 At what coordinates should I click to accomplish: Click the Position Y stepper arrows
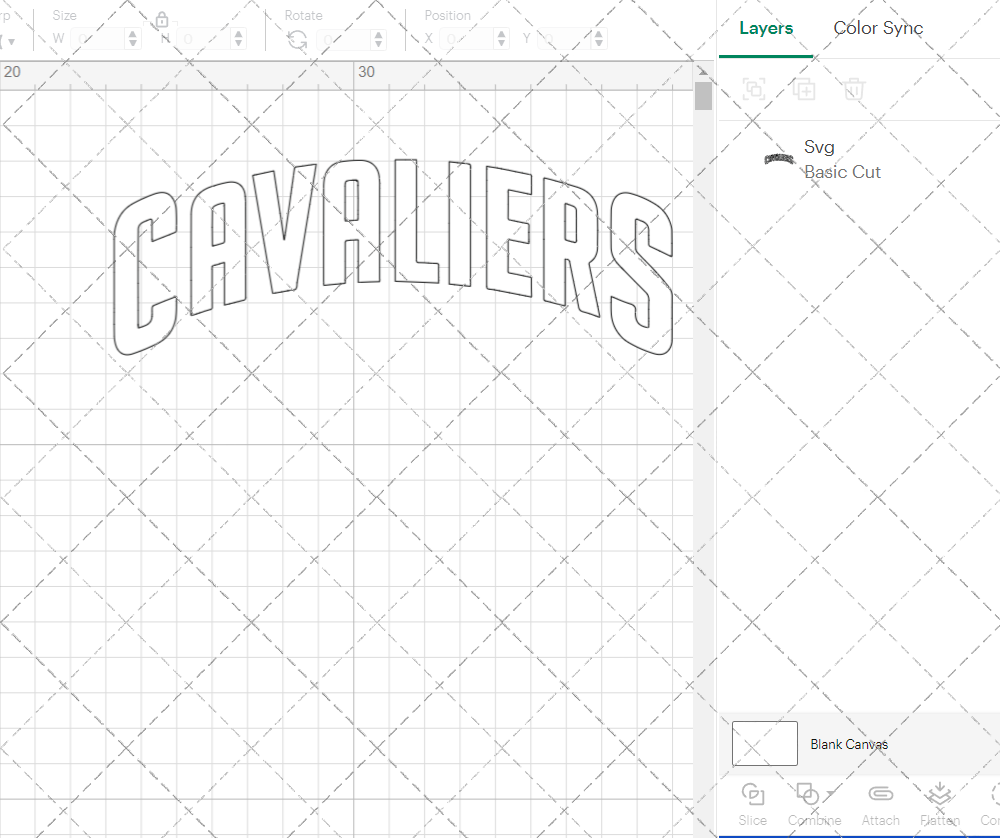point(599,40)
